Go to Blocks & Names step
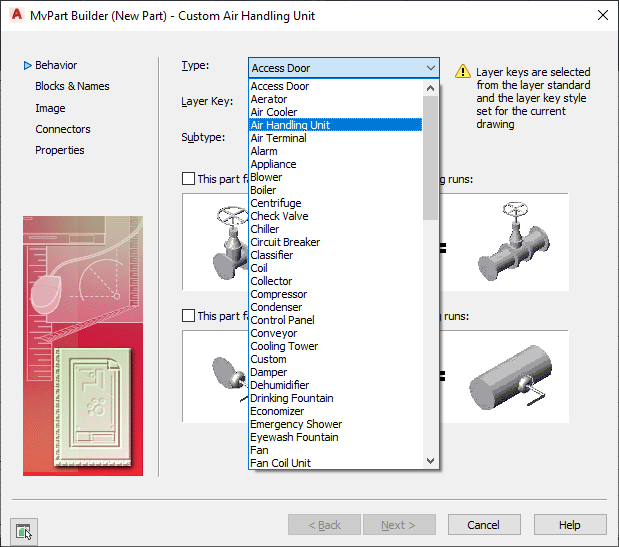 (x=72, y=86)
